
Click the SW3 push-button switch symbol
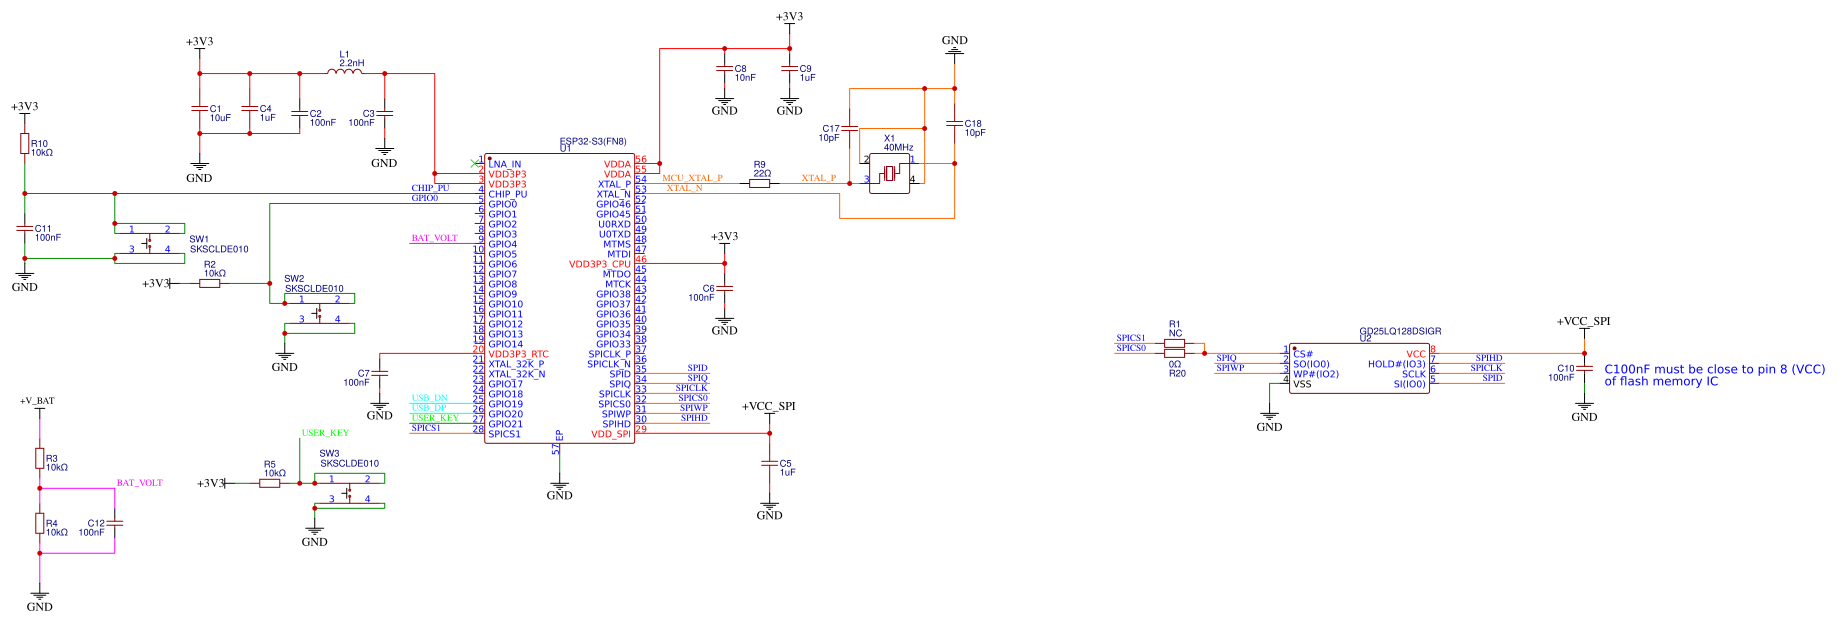pos(349,493)
